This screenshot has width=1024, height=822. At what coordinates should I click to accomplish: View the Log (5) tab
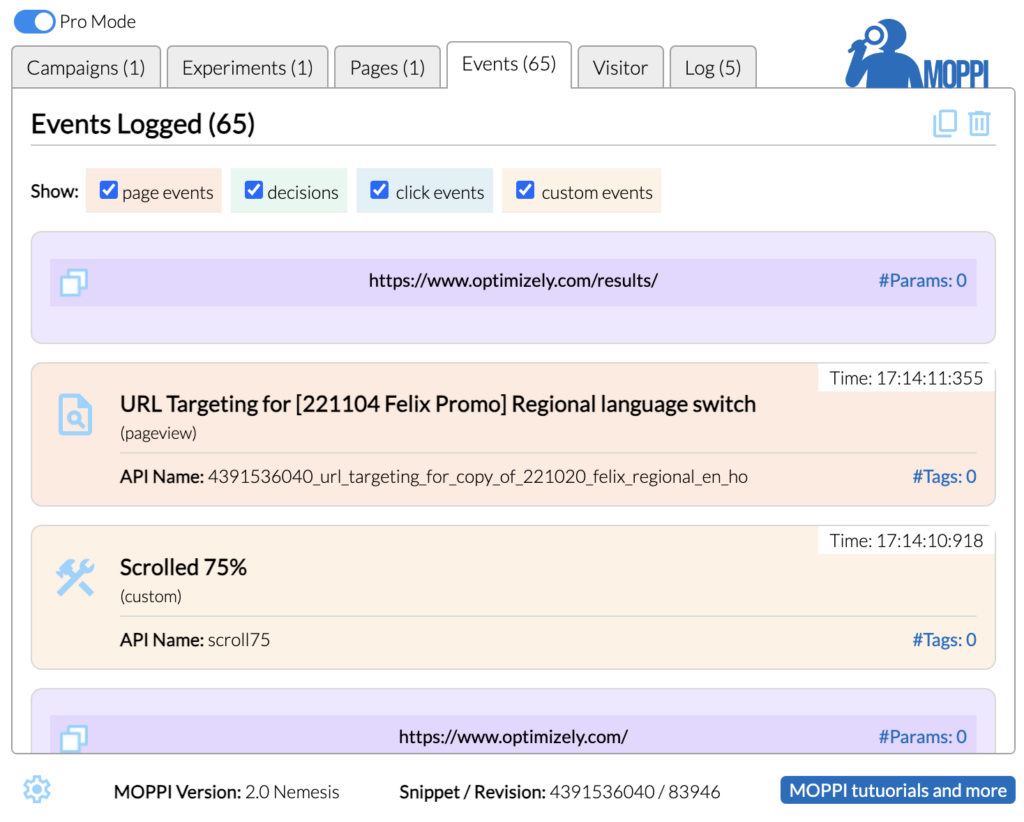point(713,67)
